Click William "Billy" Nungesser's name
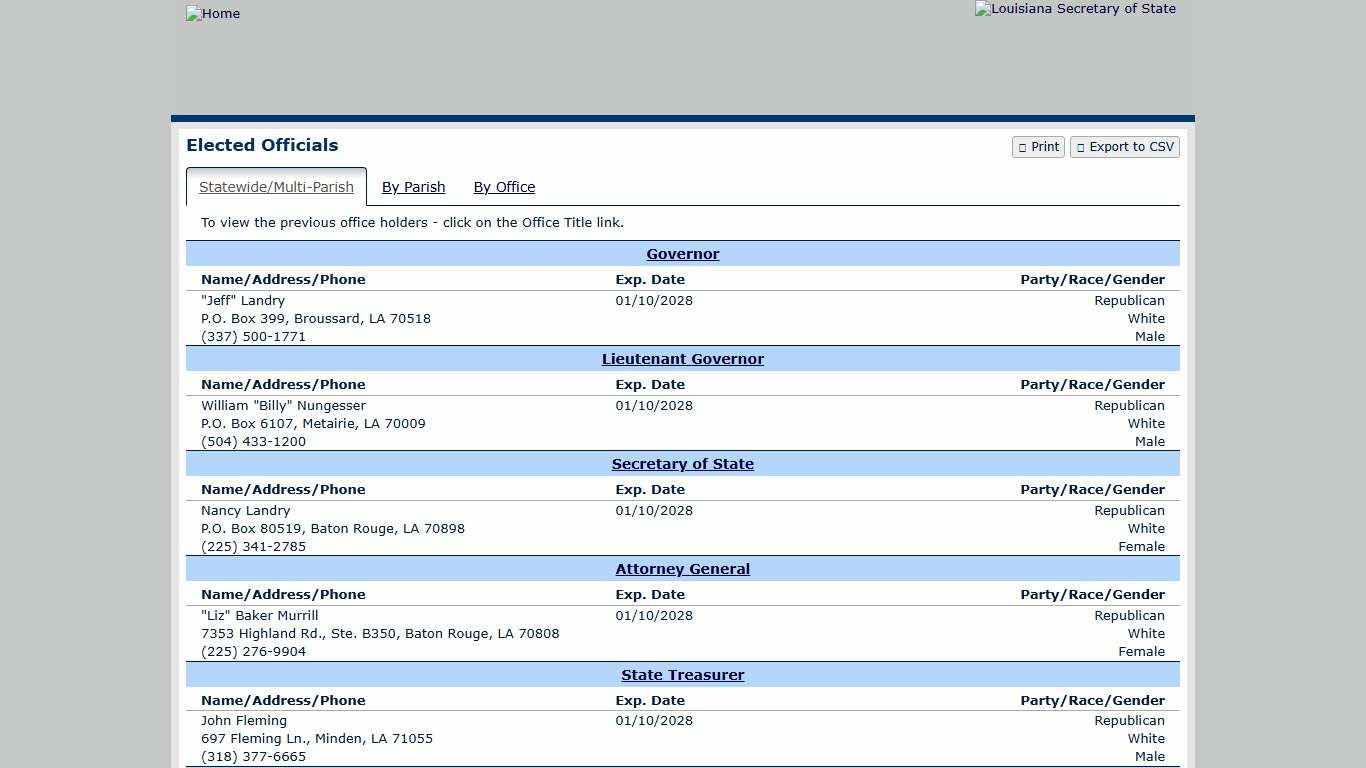The image size is (1366, 768). pyautogui.click(x=283, y=406)
